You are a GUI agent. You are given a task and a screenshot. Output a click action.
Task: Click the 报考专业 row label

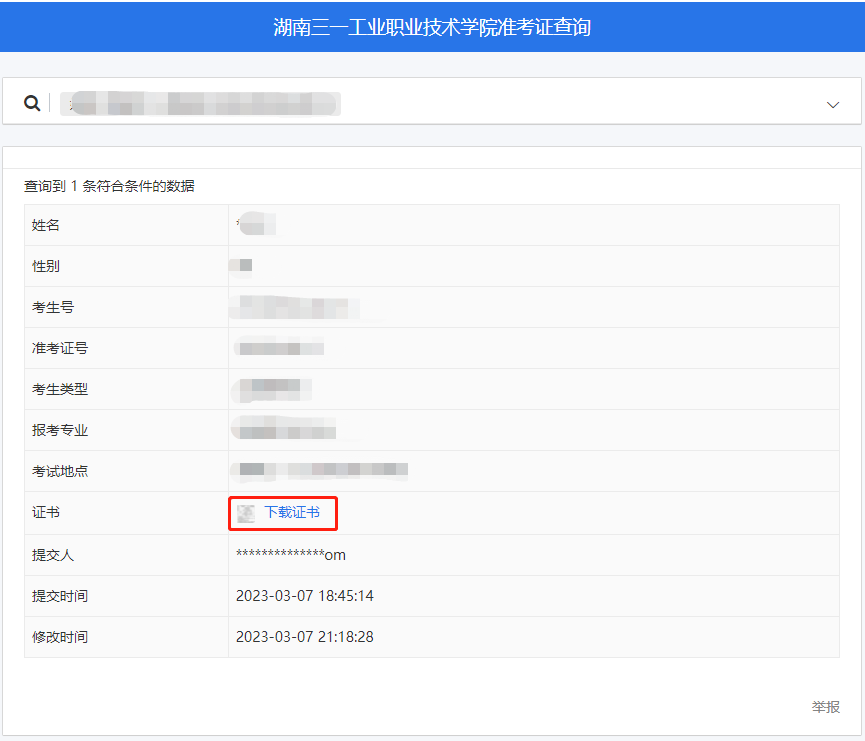60,430
